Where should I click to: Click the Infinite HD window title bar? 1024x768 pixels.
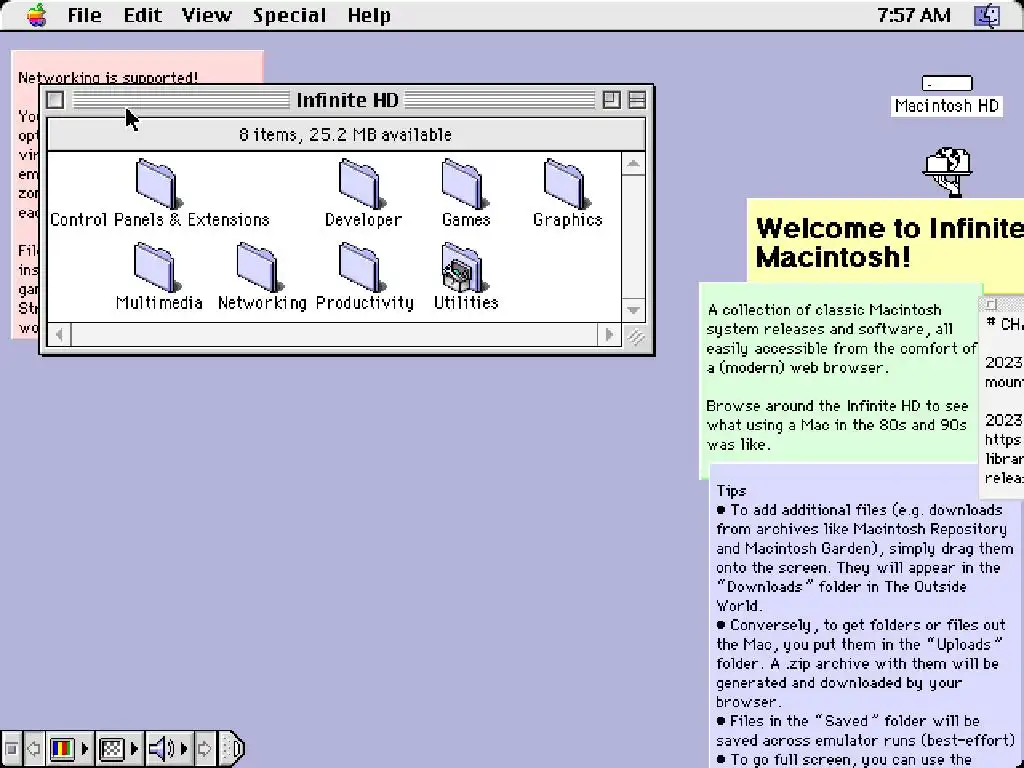point(347,100)
